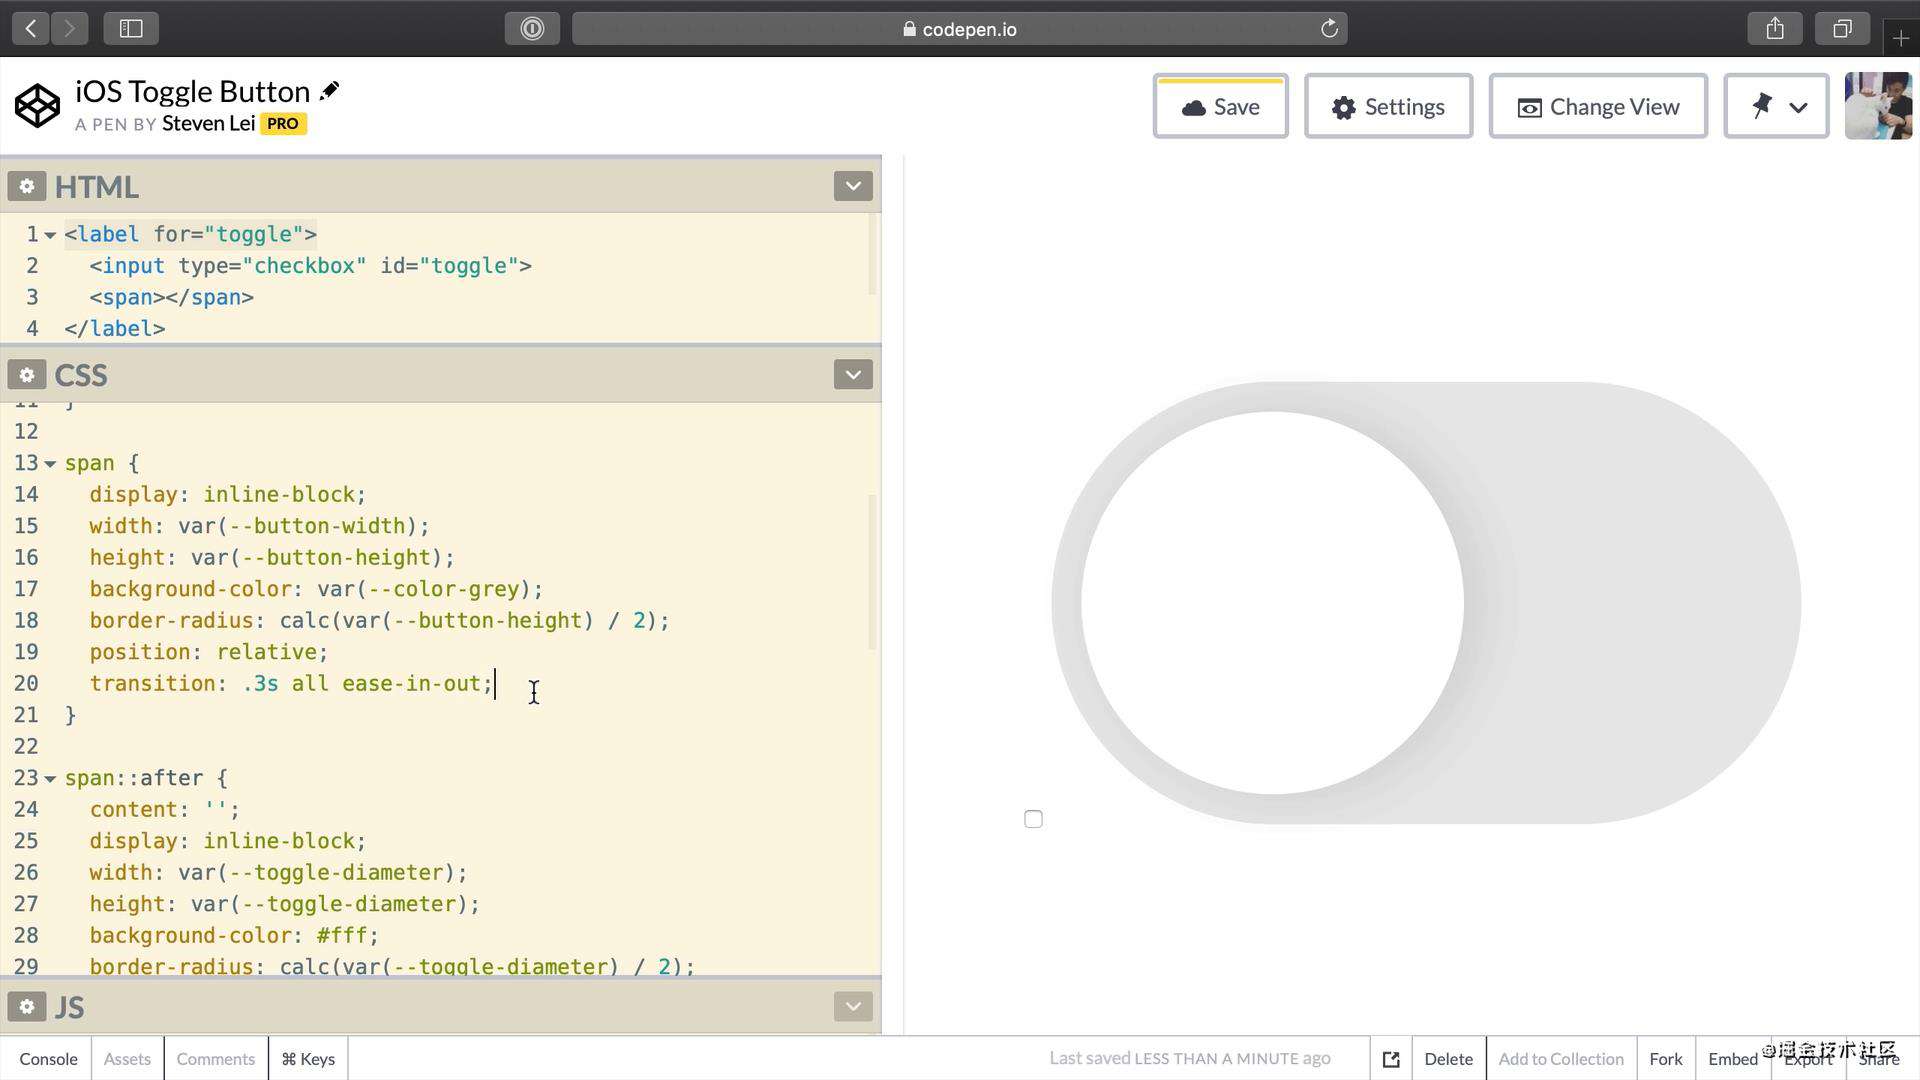Go back in Safari history

coord(31,29)
